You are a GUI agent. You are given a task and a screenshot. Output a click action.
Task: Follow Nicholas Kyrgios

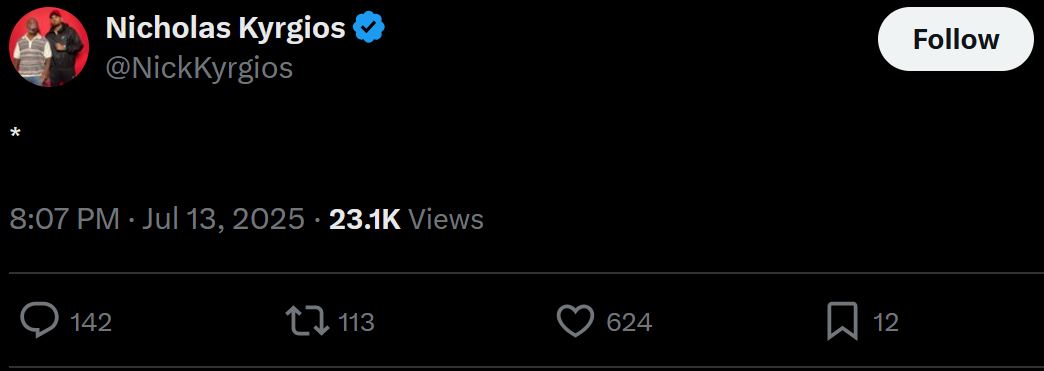pyautogui.click(x=955, y=39)
